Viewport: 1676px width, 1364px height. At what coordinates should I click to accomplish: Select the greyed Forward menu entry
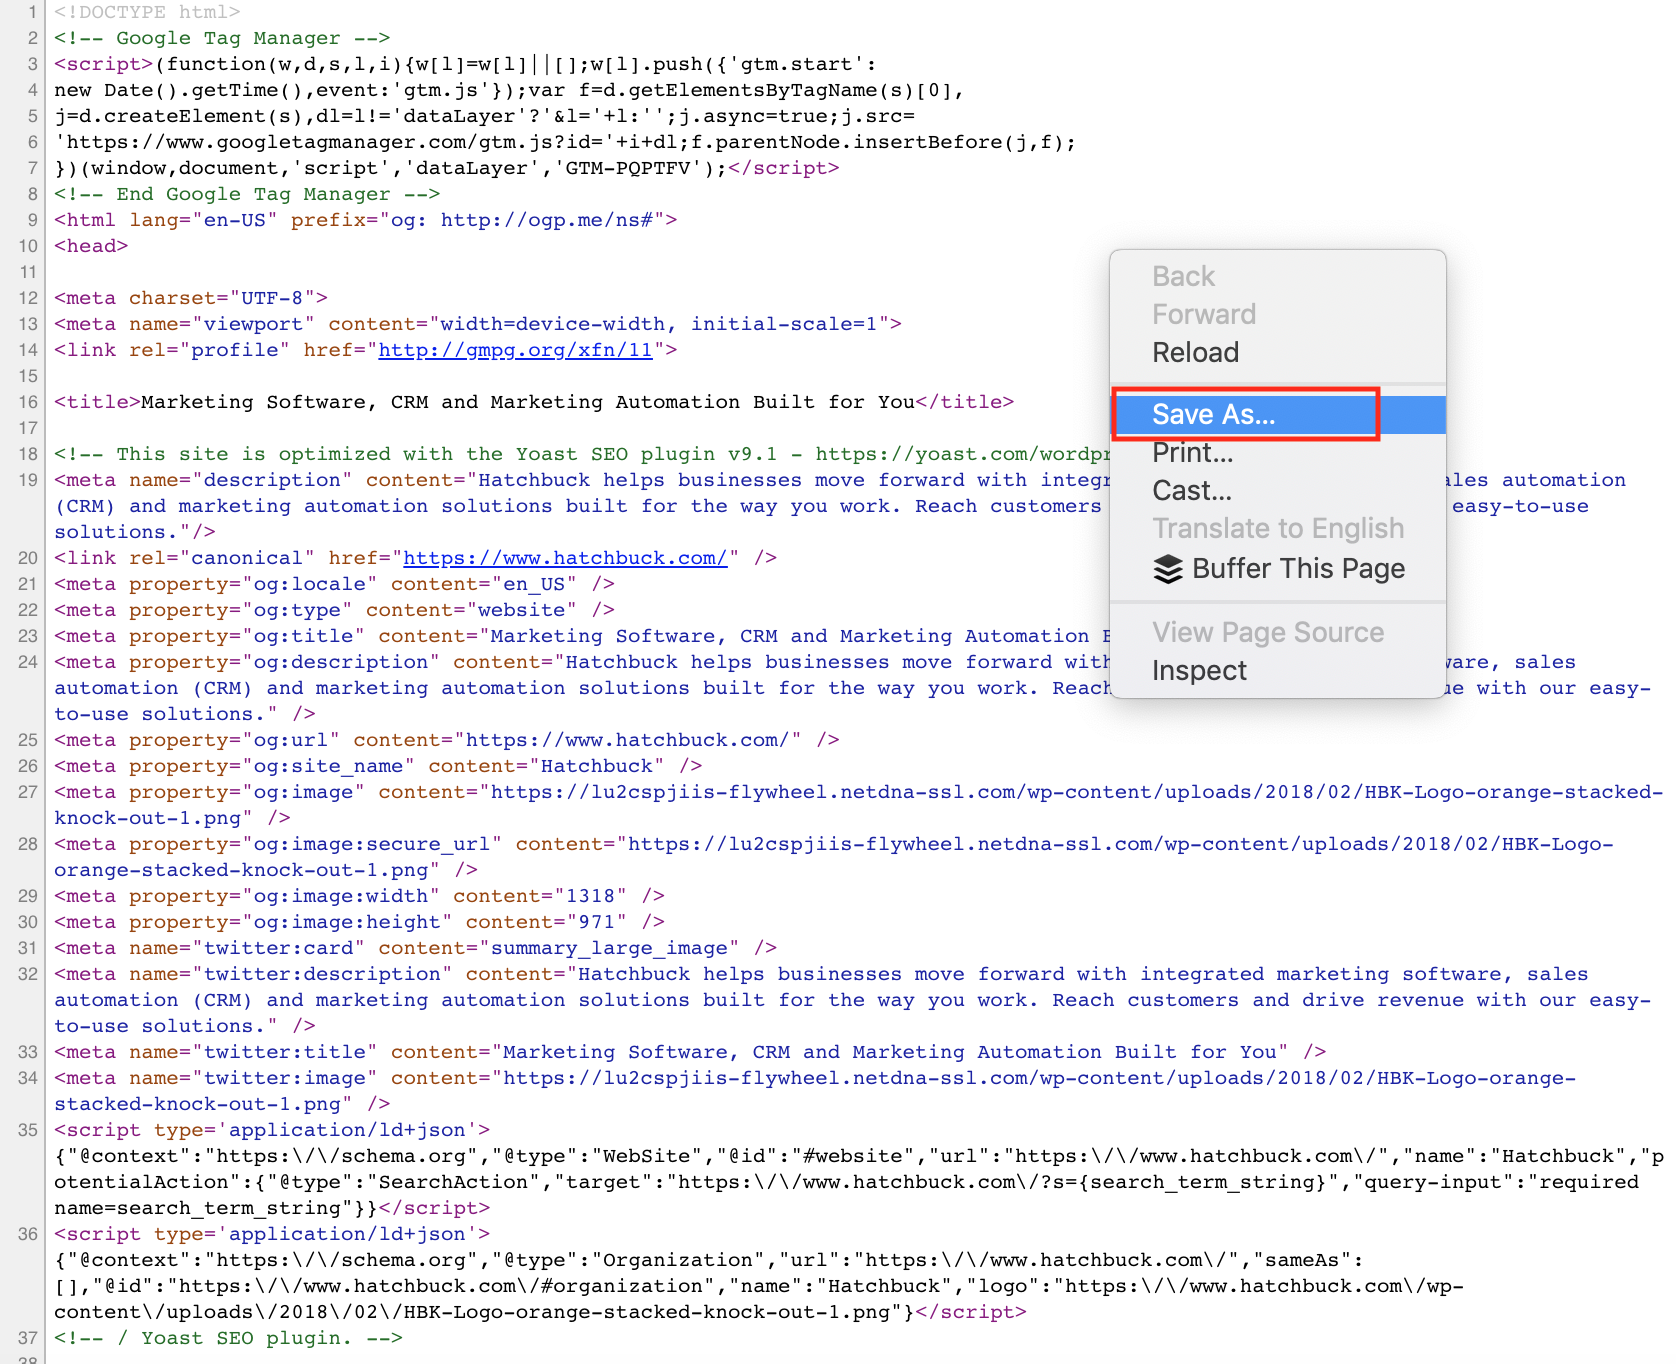pyautogui.click(x=1278, y=315)
